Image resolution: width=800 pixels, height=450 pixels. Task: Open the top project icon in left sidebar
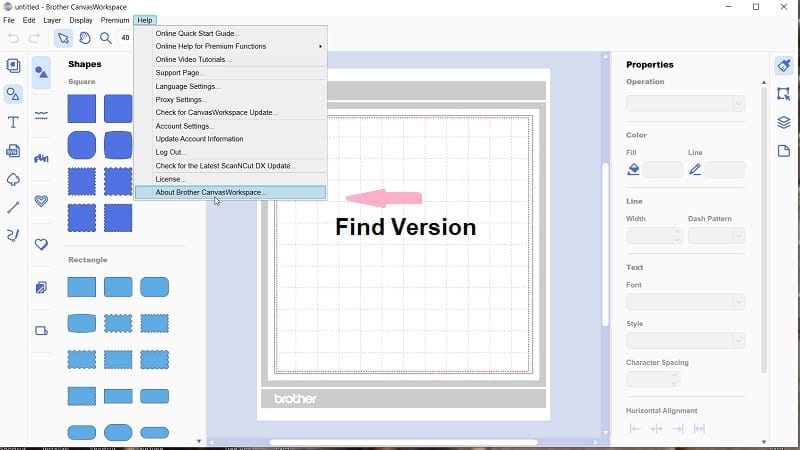[13, 65]
